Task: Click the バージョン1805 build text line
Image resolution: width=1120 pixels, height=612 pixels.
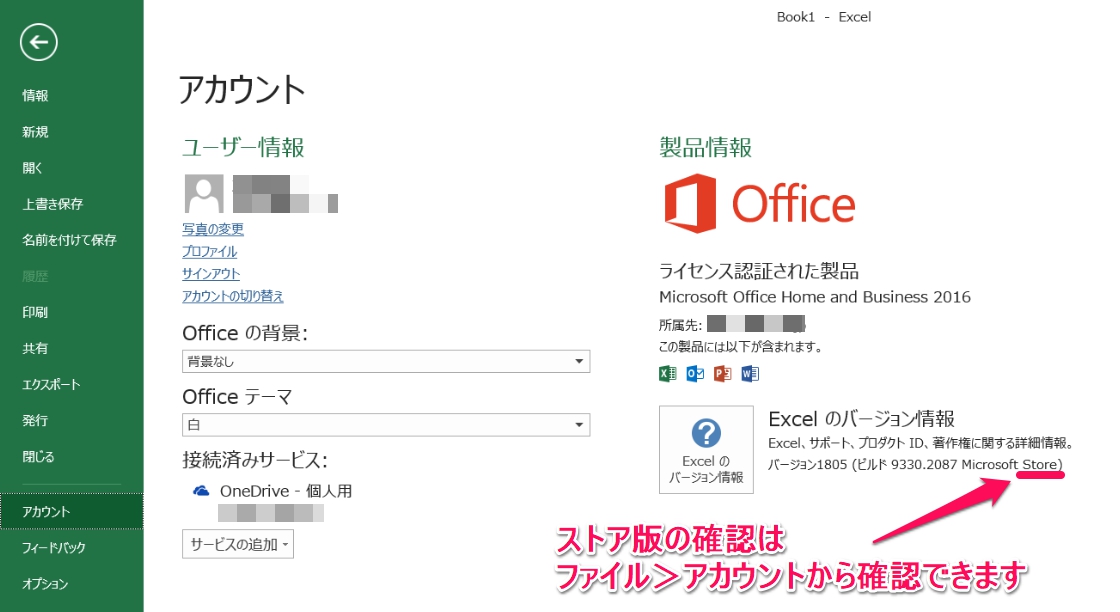Action: tap(916, 465)
